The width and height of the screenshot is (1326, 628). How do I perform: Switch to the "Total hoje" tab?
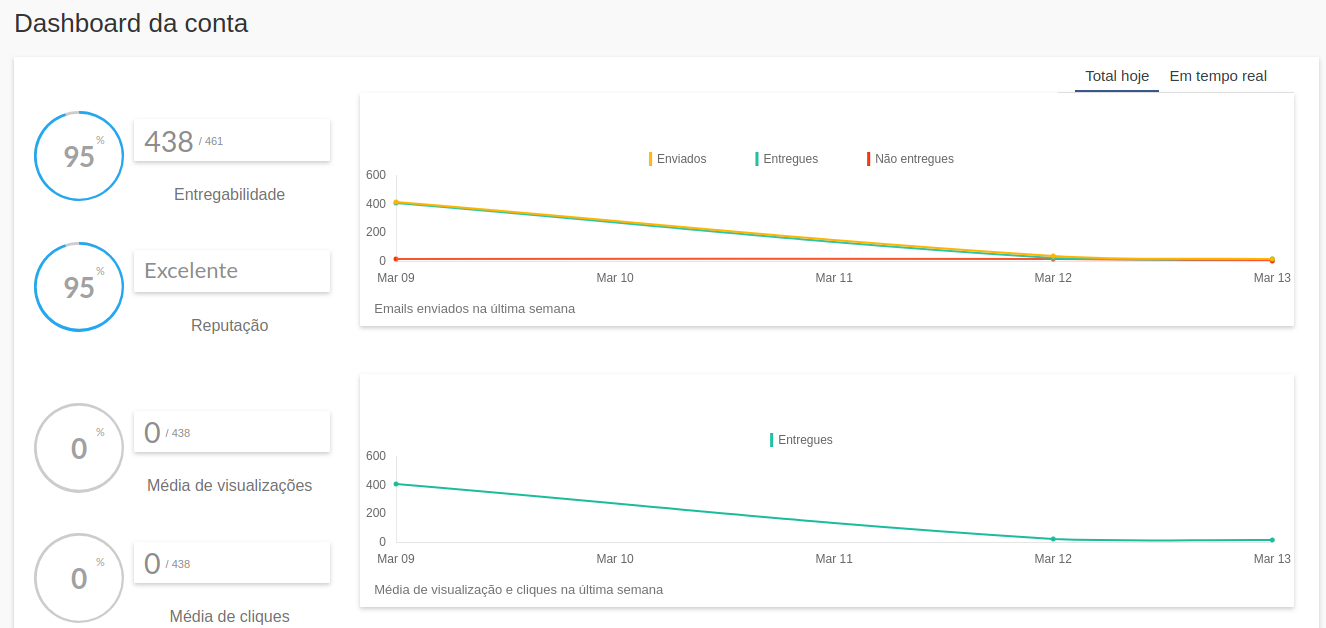pos(1117,76)
